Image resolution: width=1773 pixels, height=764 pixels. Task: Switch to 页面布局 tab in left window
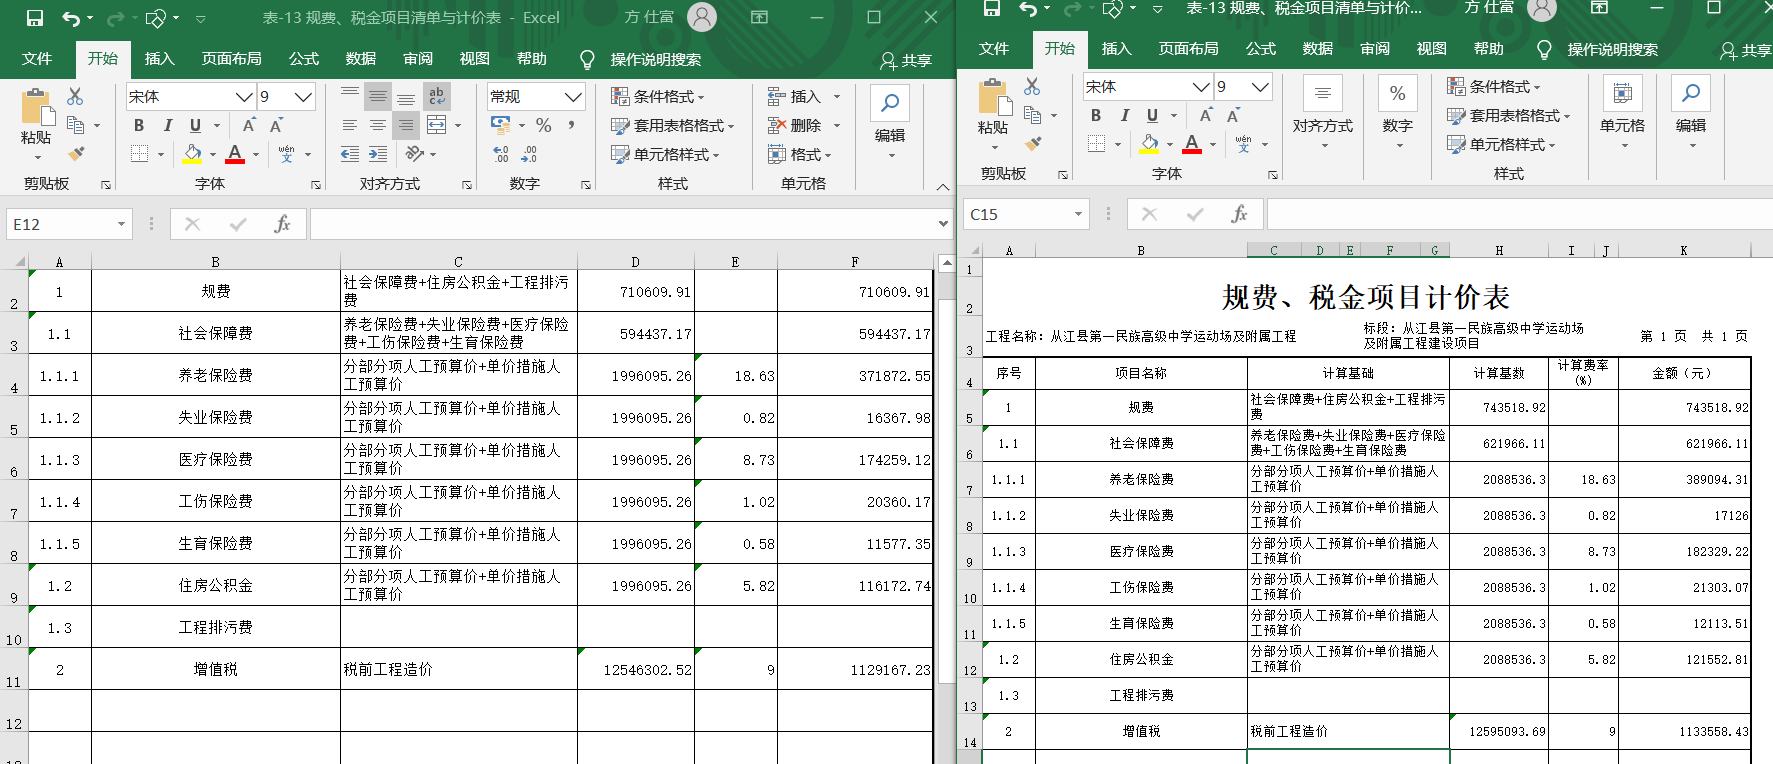click(x=231, y=59)
